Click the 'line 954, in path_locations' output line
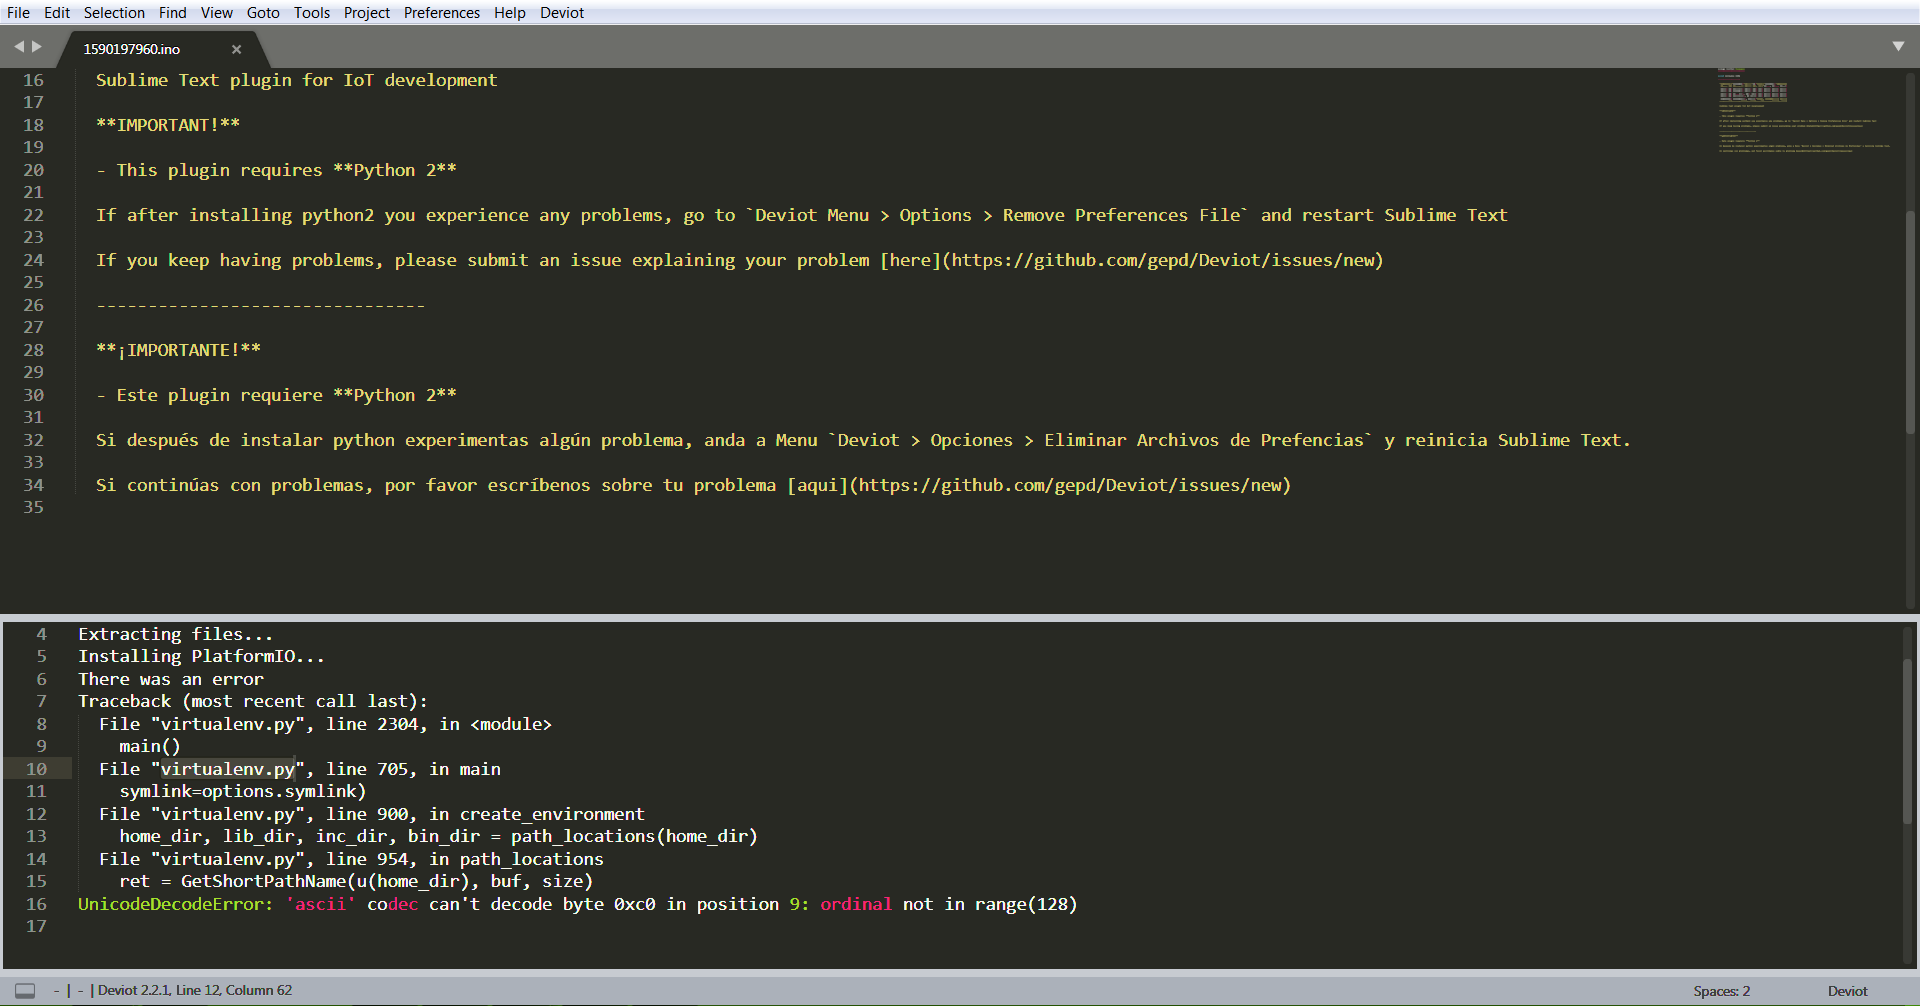The width and height of the screenshot is (1920, 1006). 351,859
